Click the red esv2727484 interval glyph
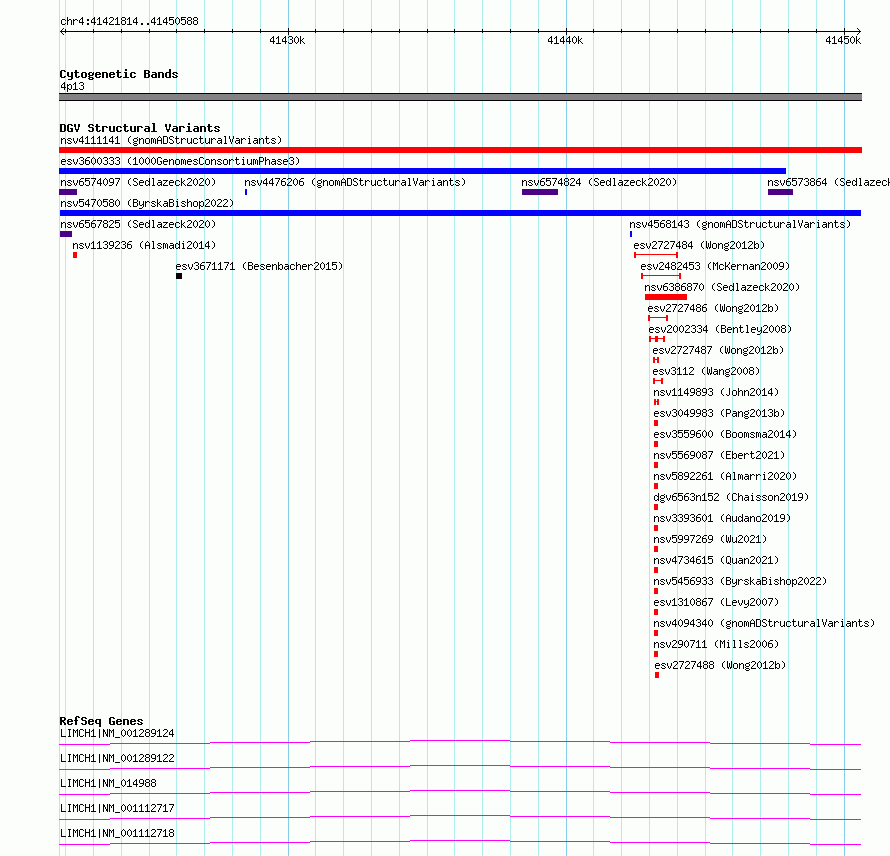This screenshot has height=856, width=890. coord(656,255)
